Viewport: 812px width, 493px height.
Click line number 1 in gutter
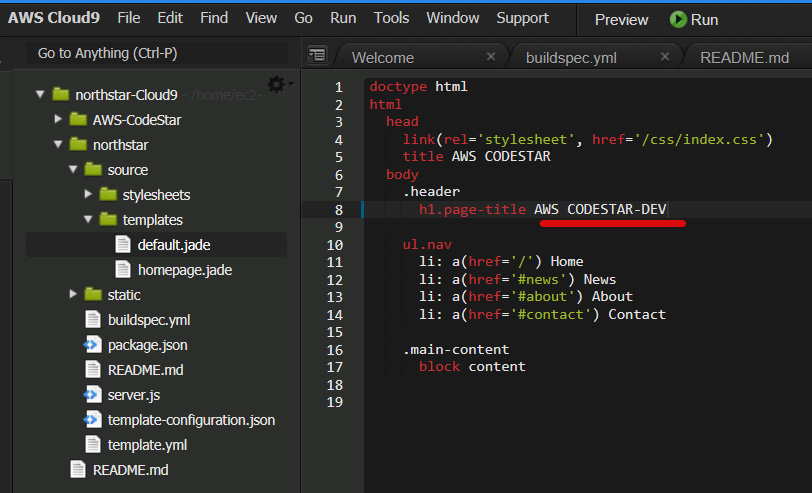(339, 87)
